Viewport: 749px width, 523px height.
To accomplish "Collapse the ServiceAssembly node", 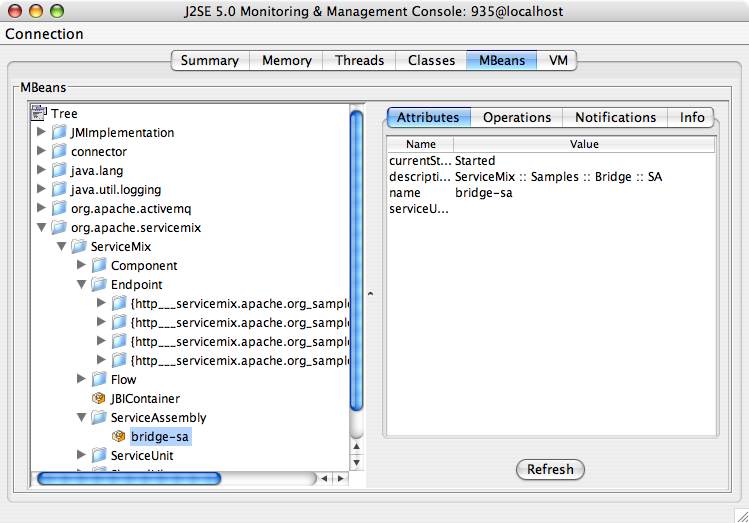I will 82,417.
